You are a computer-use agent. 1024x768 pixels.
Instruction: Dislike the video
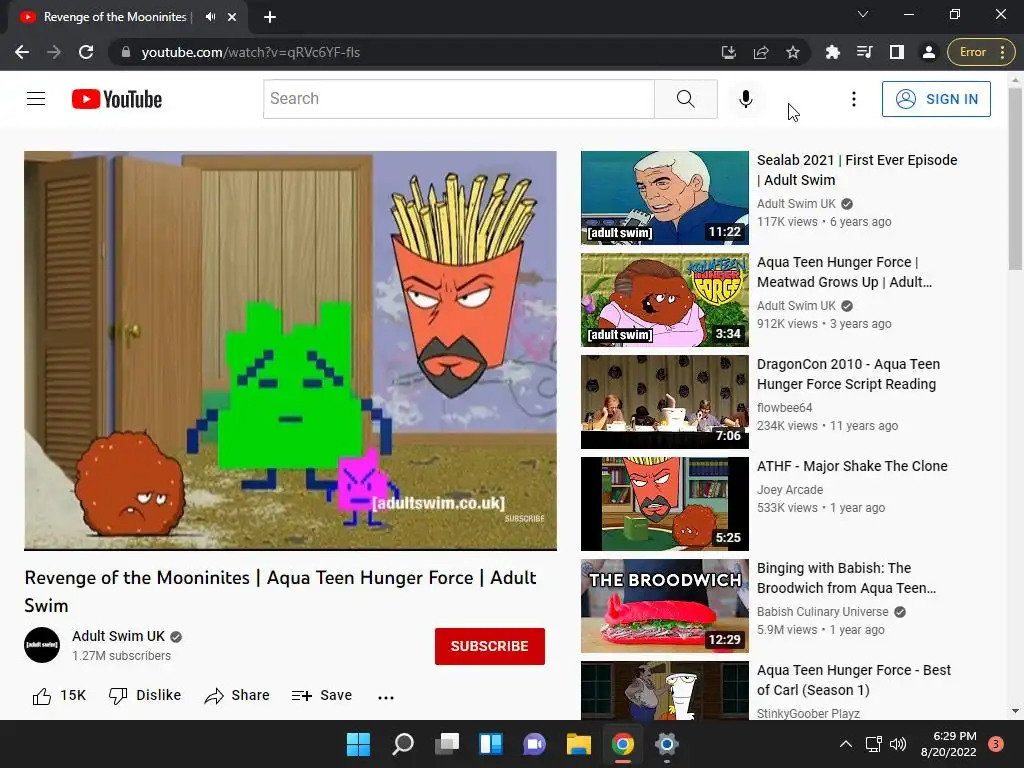click(145, 696)
